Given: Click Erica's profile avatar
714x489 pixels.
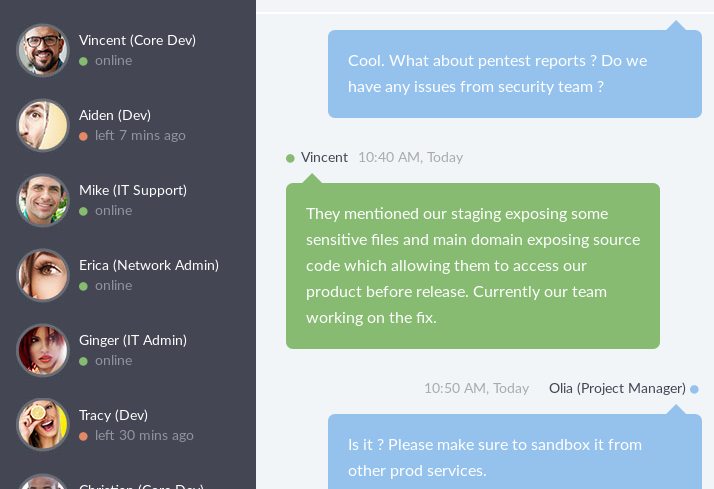Looking at the screenshot, I should (x=42, y=275).
